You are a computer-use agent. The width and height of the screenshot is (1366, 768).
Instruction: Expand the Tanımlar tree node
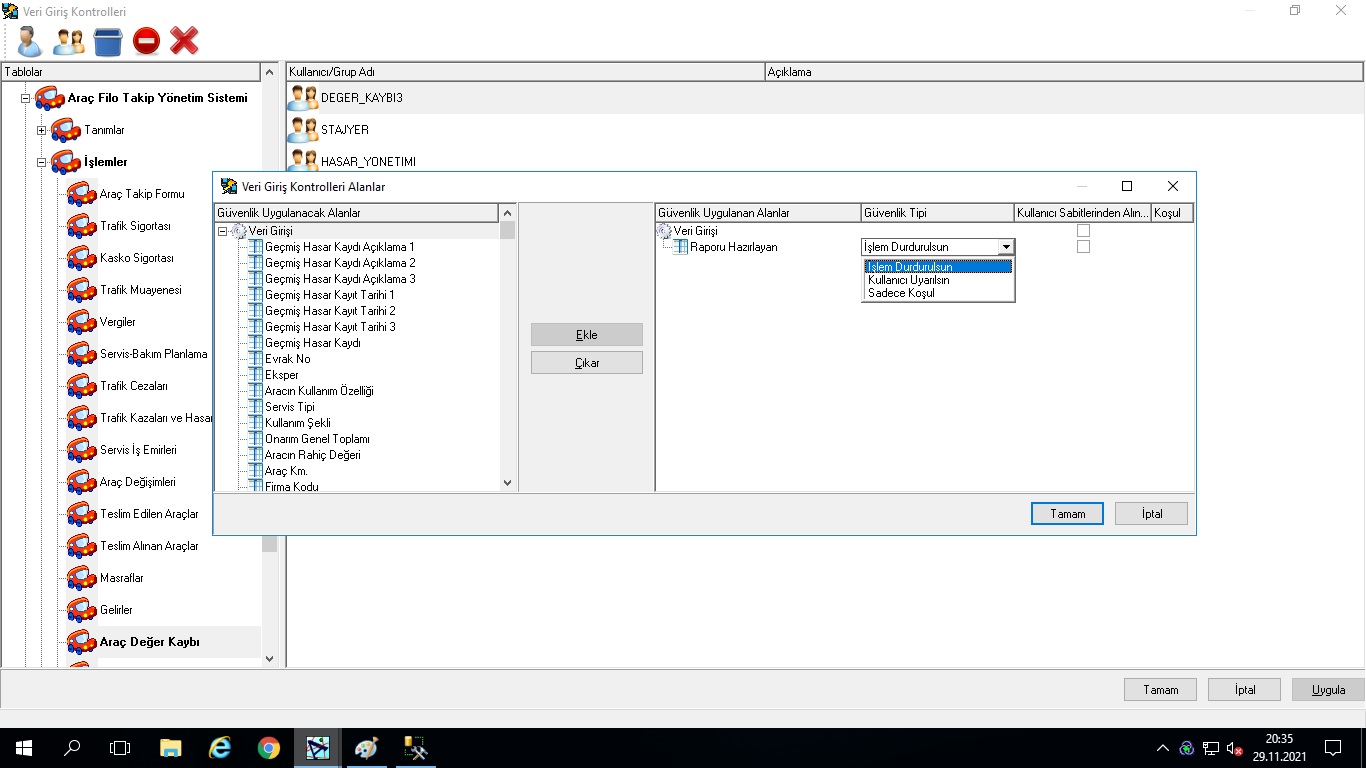pyautogui.click(x=42, y=130)
